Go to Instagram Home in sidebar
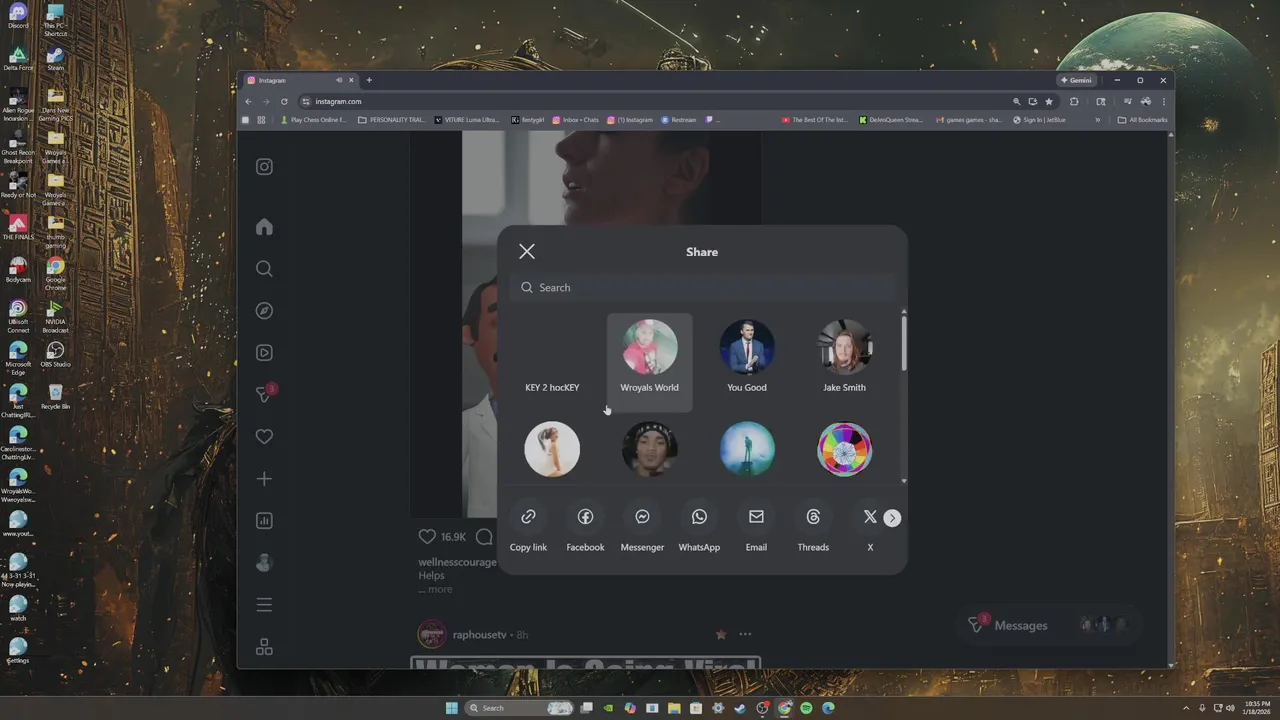The height and width of the screenshot is (720, 1280). pyautogui.click(x=264, y=227)
